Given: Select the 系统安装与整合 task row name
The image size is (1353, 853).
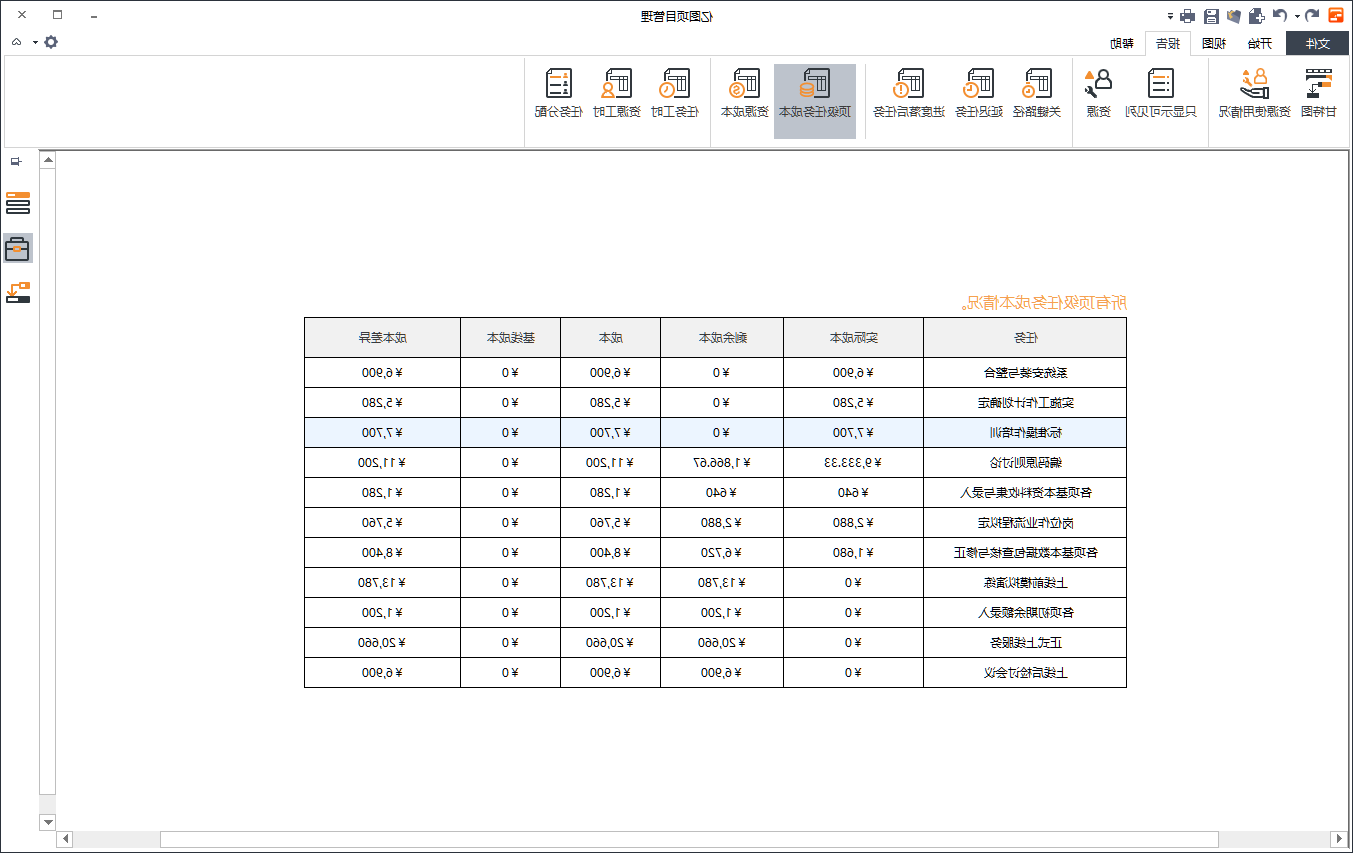Looking at the screenshot, I should click(x=1025, y=372).
